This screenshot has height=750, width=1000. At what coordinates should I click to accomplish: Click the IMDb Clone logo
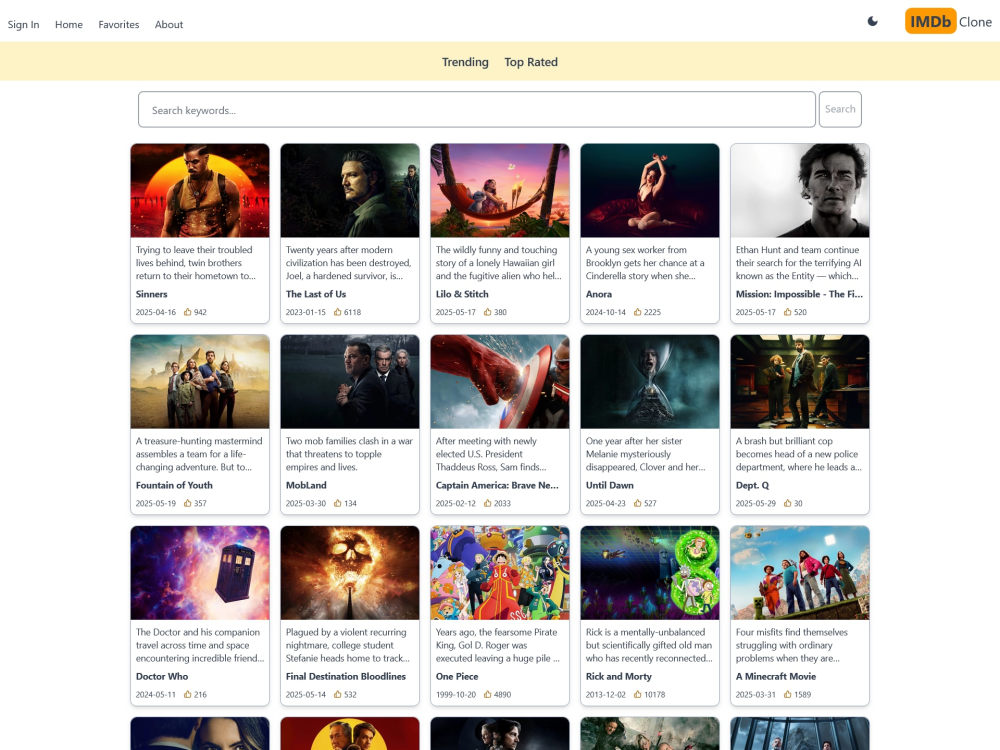(x=948, y=22)
